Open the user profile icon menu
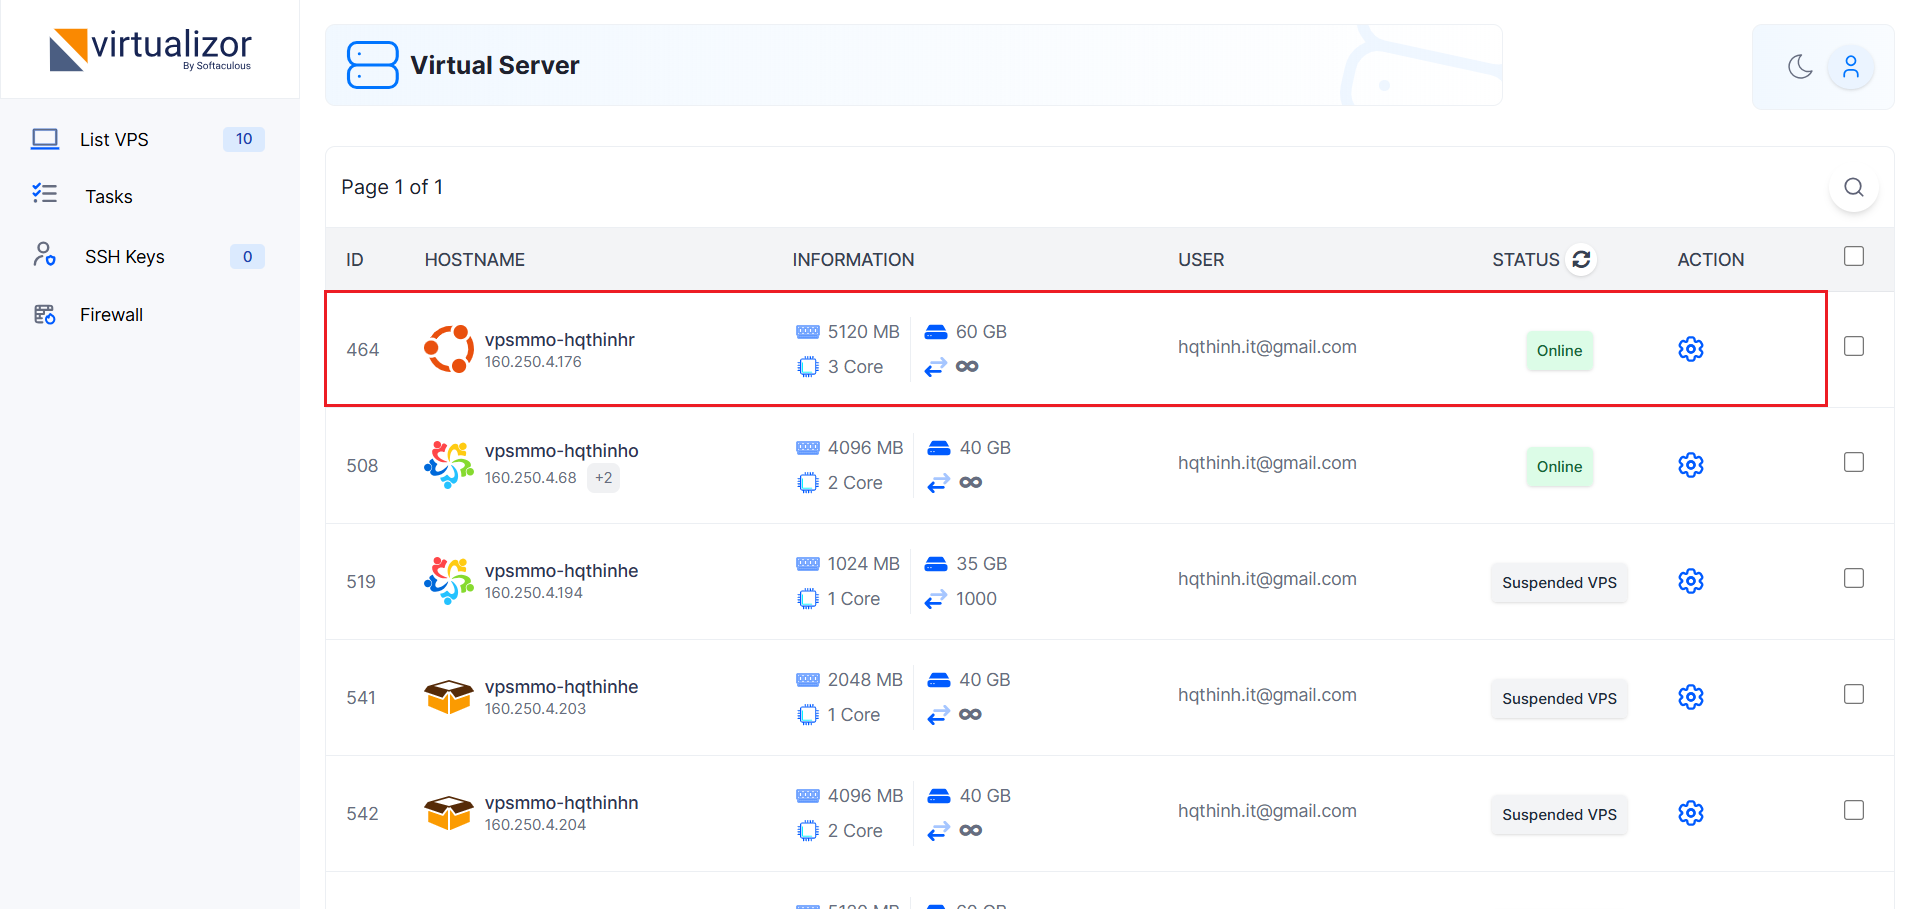 tap(1850, 67)
